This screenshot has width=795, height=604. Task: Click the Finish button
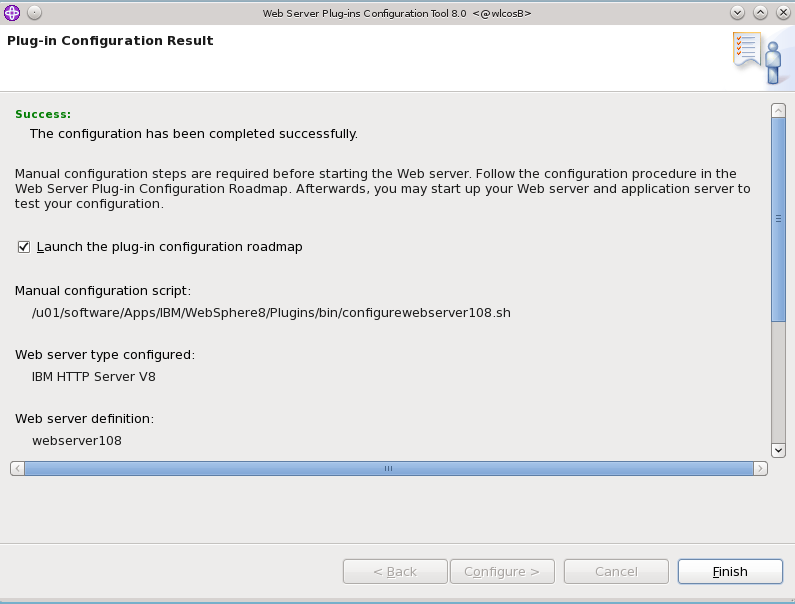click(730, 572)
